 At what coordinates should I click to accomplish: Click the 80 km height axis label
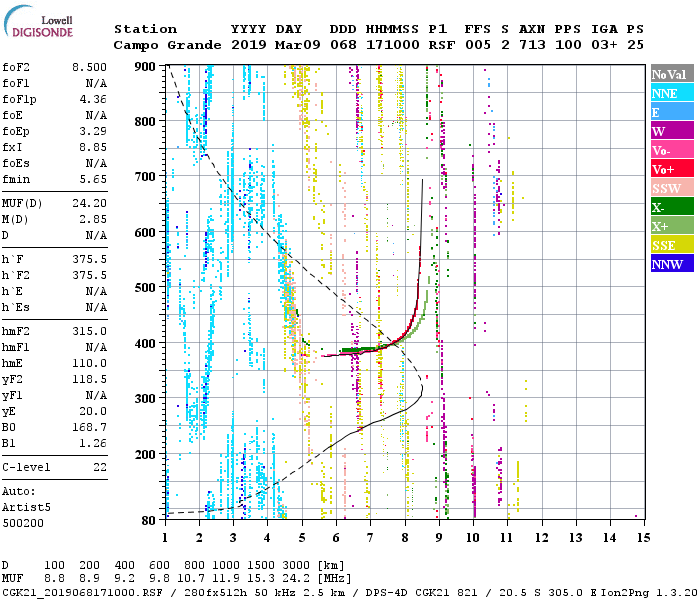click(149, 520)
